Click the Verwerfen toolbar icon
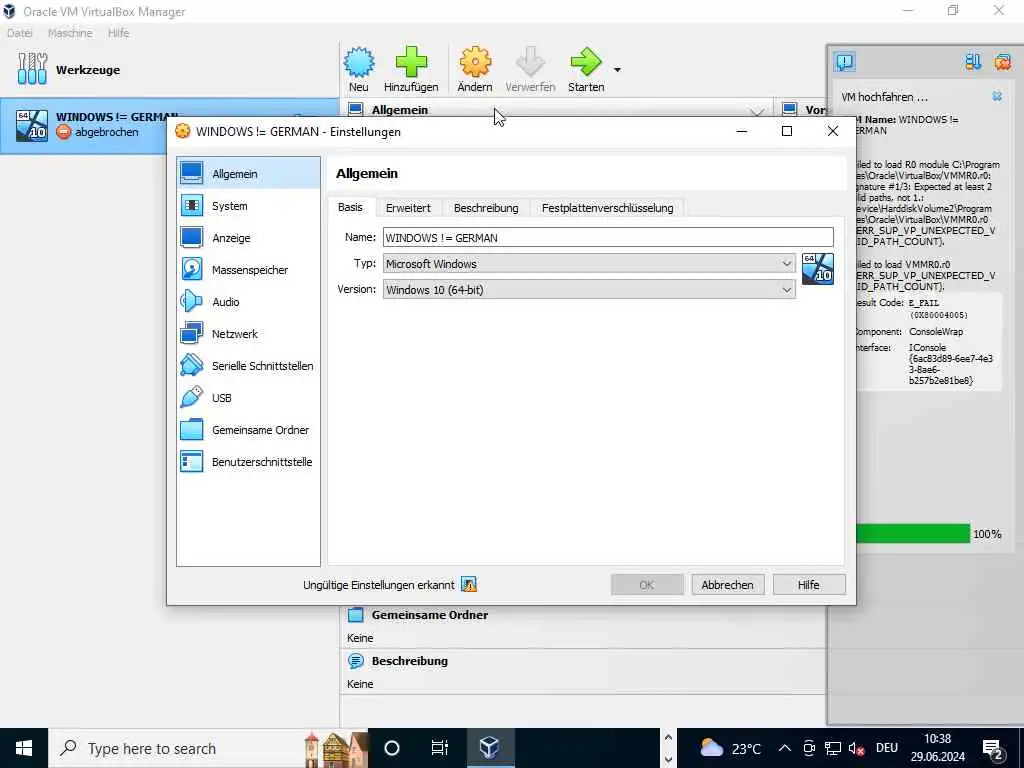The width and height of the screenshot is (1024, 768). (x=530, y=69)
